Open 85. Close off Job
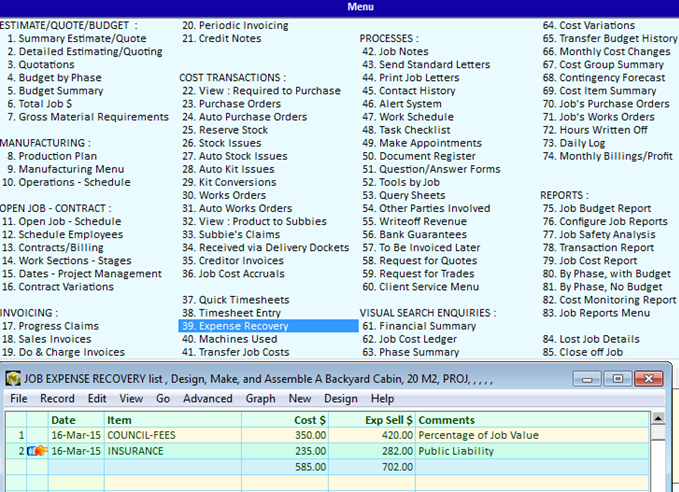The width and height of the screenshot is (679, 492). [x=582, y=352]
